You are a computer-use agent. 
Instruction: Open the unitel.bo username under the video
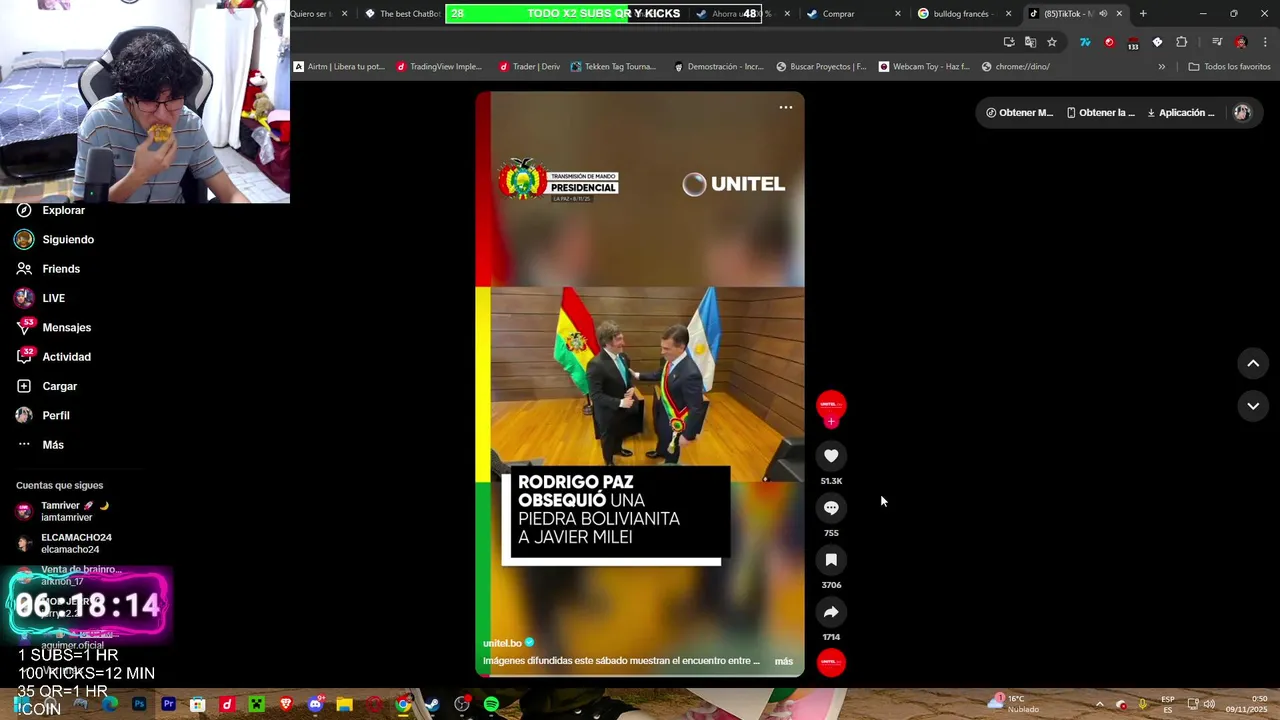point(502,643)
